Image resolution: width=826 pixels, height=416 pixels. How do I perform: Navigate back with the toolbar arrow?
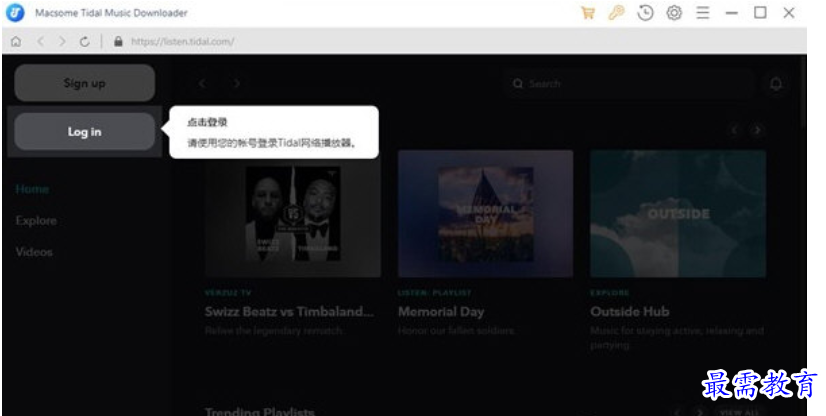[40, 41]
